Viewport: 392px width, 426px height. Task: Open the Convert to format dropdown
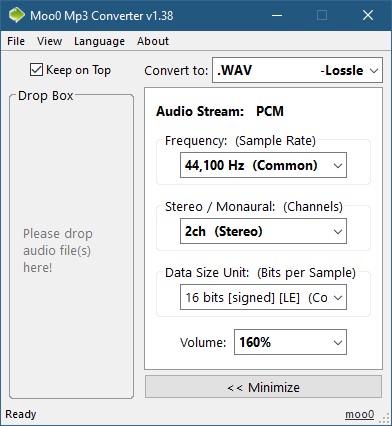click(x=297, y=70)
